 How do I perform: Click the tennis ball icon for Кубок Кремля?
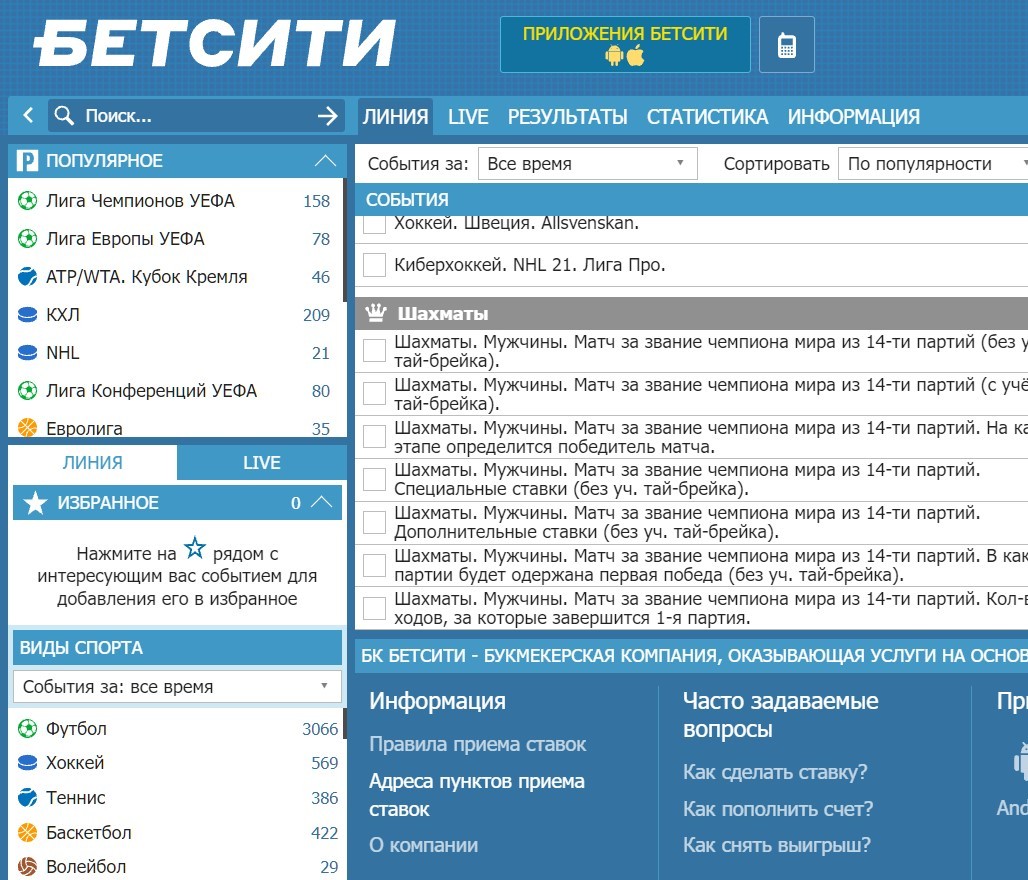point(28,277)
